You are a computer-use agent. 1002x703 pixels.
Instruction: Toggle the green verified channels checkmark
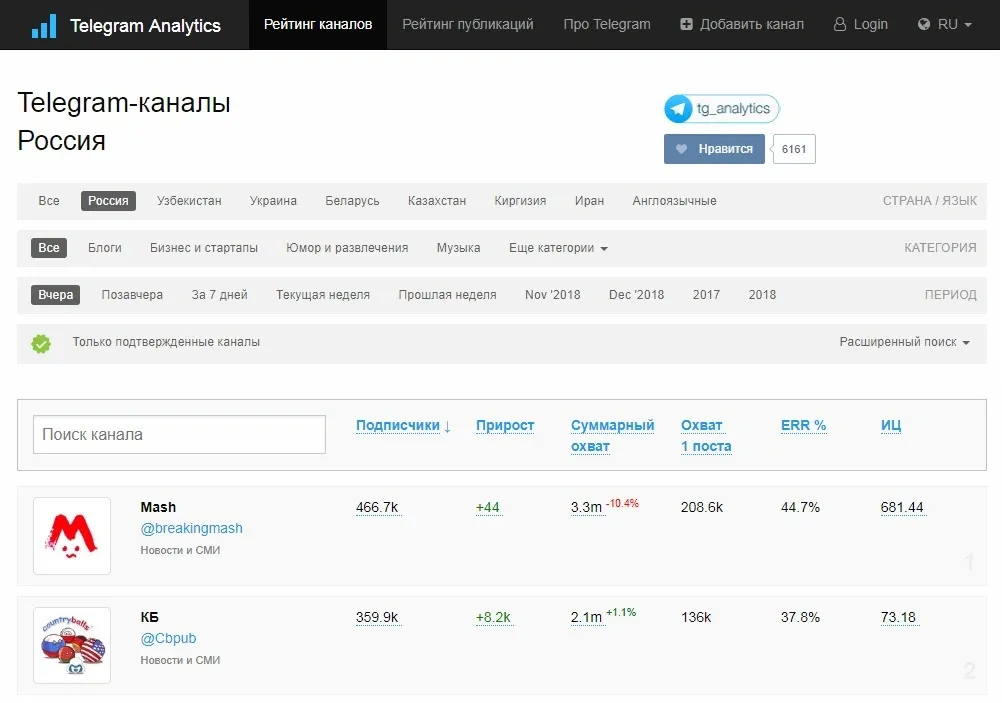pos(41,344)
